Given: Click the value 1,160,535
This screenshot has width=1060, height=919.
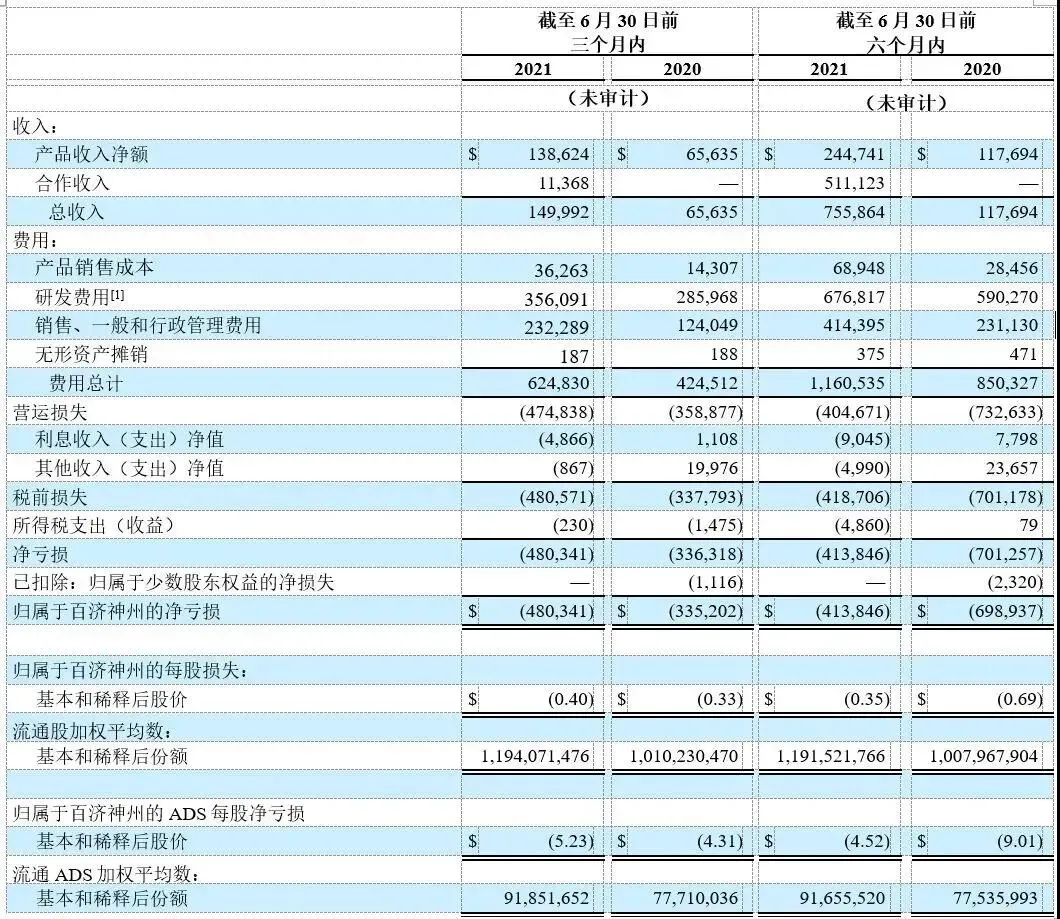Looking at the screenshot, I should pos(847,383).
